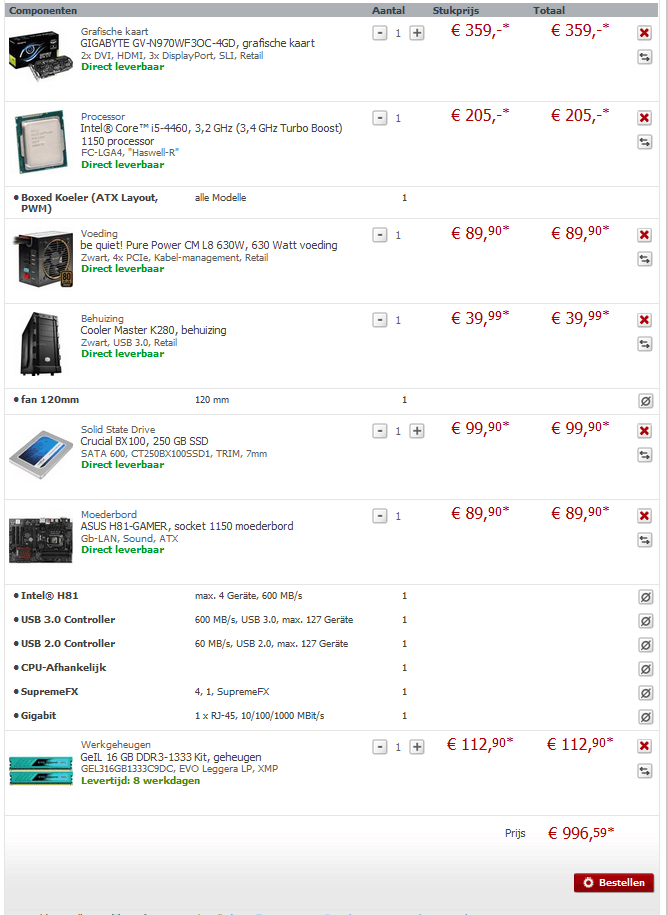668x915 pixels.
Task: Increase quantity of the GIGABYTE graphics card
Action: 417,33
